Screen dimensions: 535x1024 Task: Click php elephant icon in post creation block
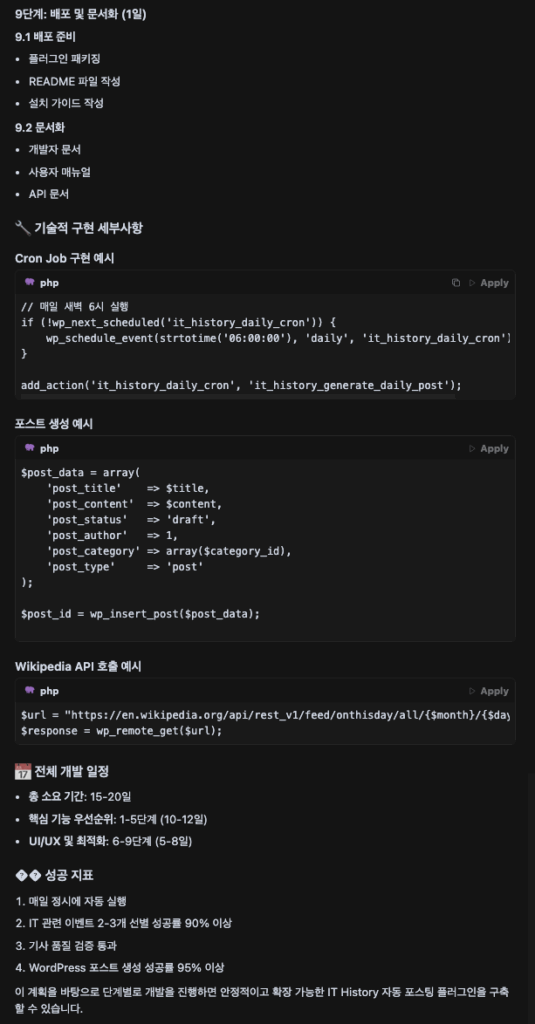coord(29,448)
